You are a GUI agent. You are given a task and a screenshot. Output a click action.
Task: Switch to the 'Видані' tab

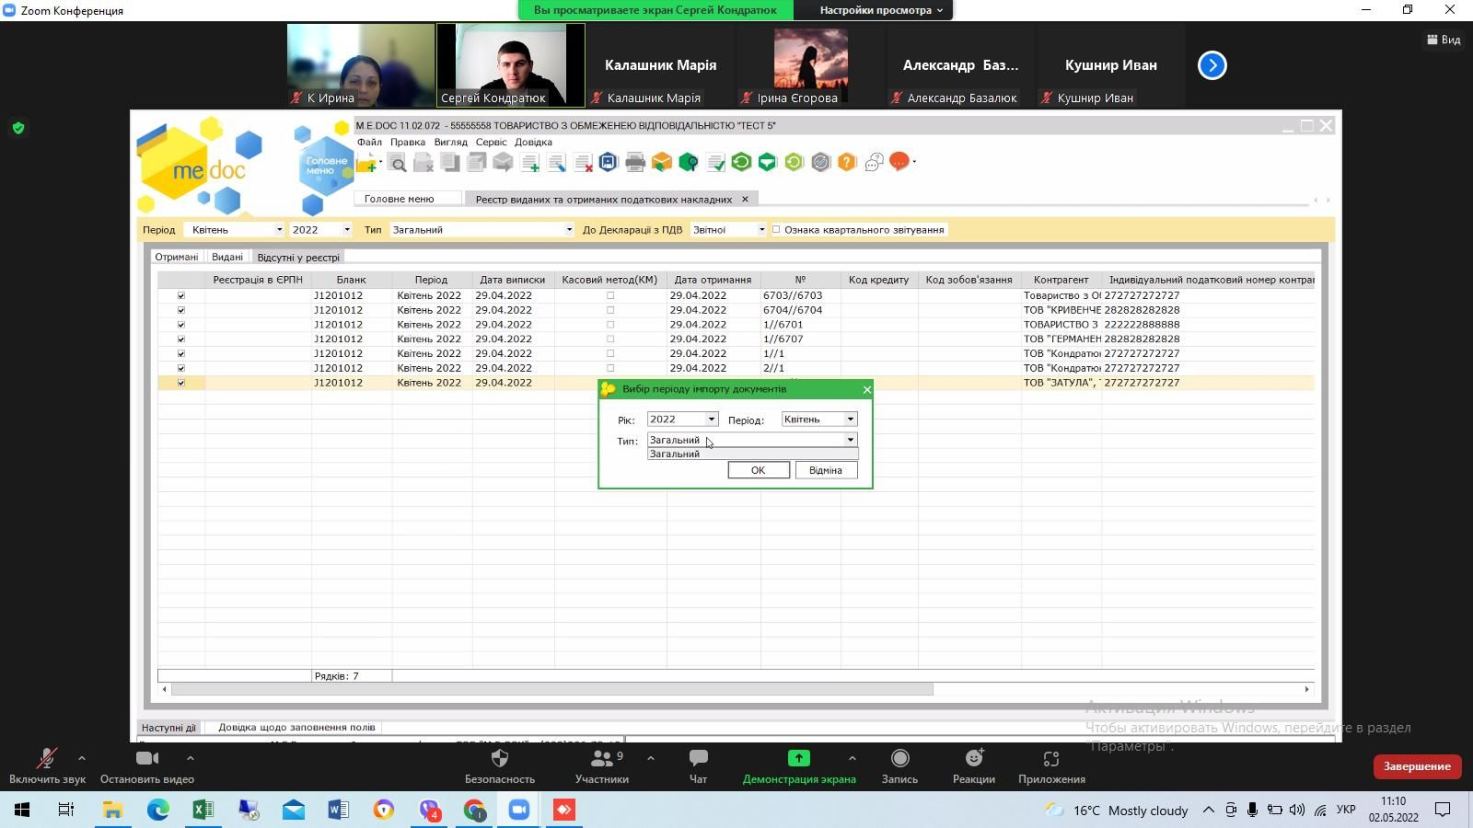click(x=227, y=257)
